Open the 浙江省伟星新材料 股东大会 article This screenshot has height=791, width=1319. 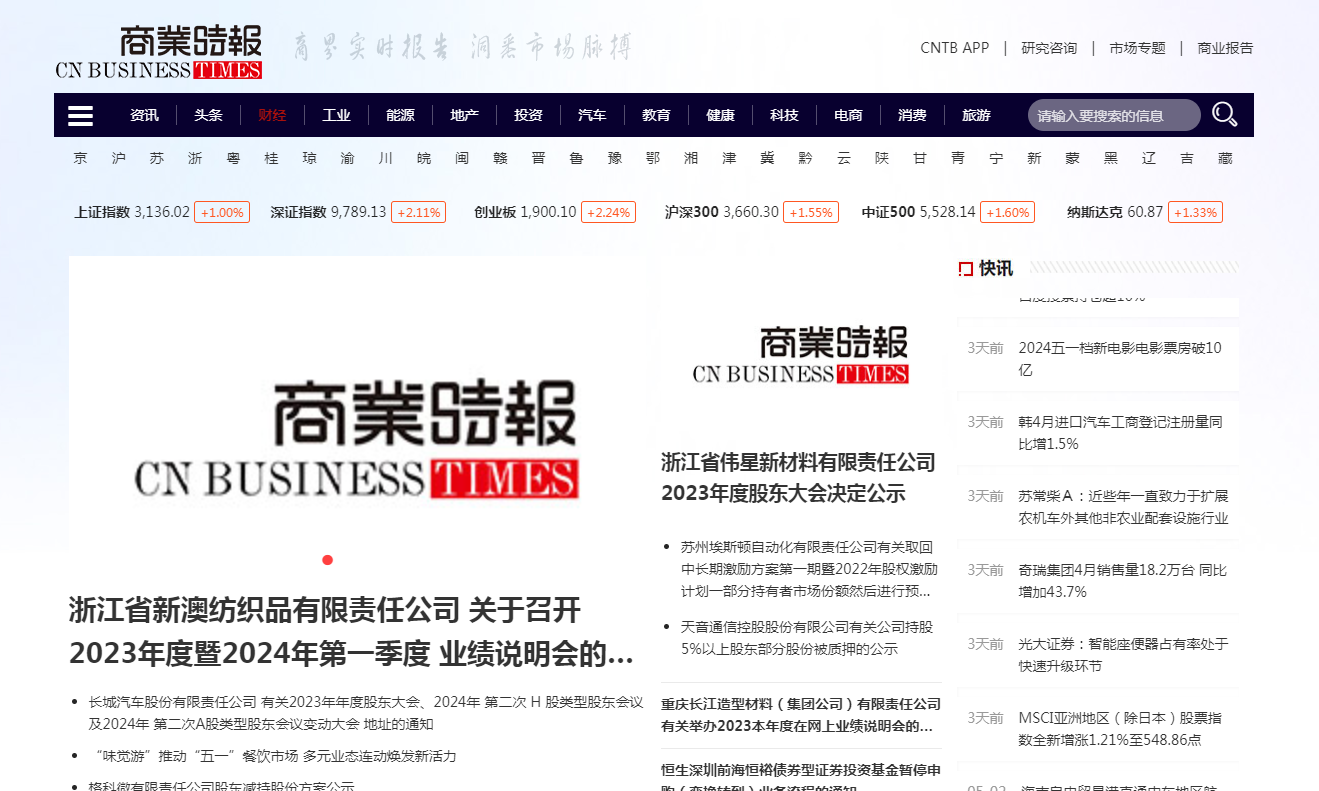pyautogui.click(x=799, y=477)
